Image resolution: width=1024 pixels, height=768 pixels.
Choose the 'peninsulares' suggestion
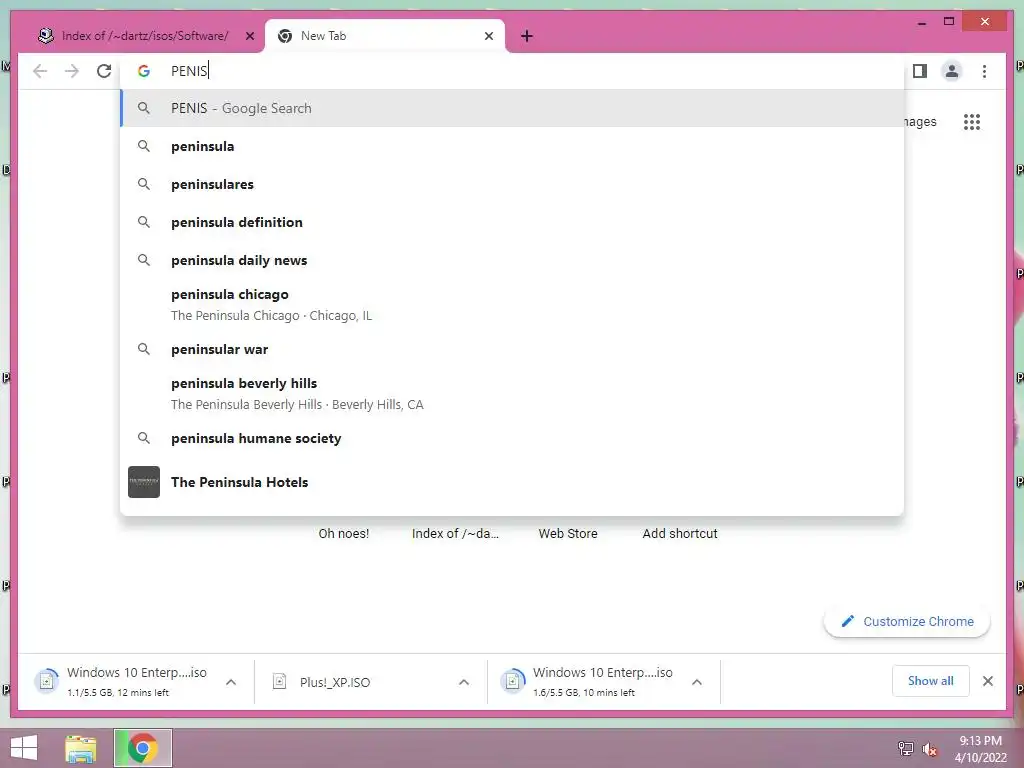point(512,184)
